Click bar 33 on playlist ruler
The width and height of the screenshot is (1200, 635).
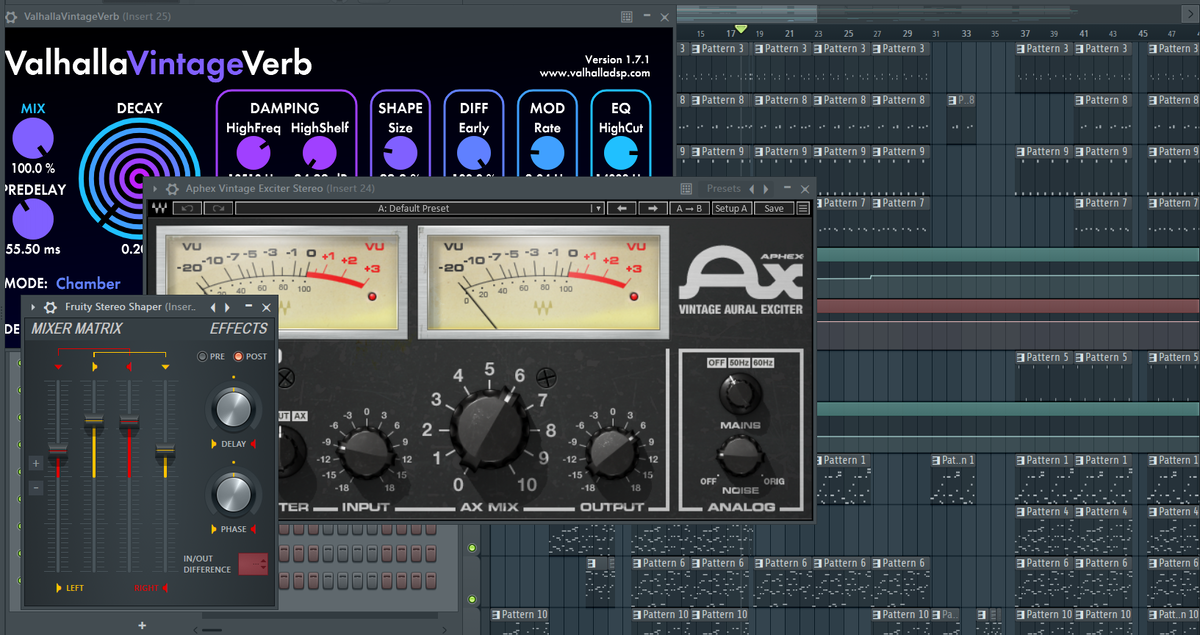(x=966, y=34)
